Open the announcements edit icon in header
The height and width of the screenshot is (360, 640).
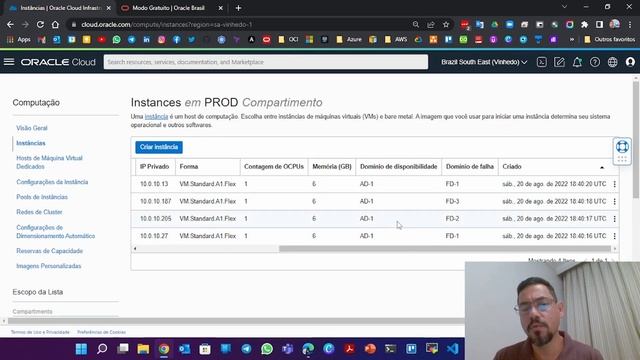pyautogui.click(x=559, y=62)
